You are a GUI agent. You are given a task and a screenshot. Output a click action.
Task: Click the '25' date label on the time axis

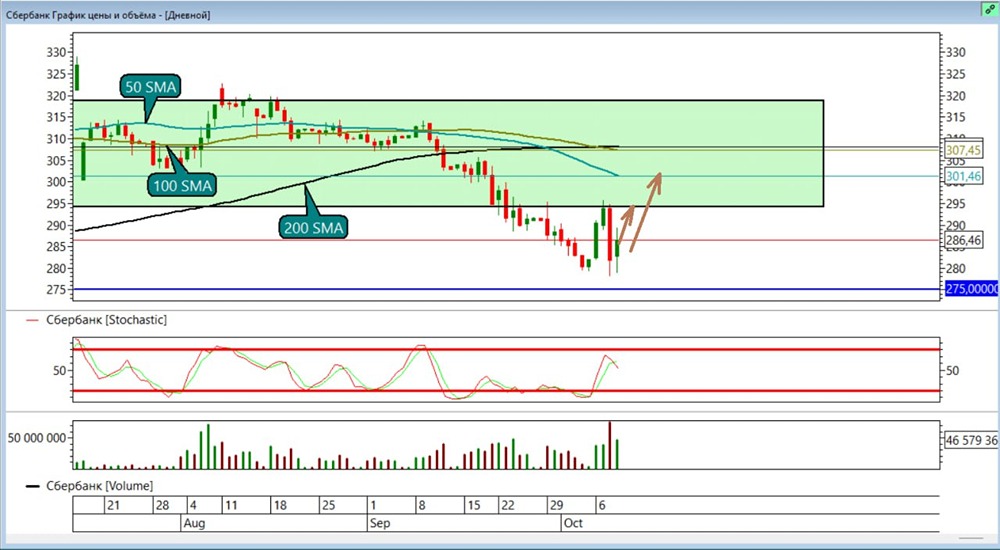[328, 505]
